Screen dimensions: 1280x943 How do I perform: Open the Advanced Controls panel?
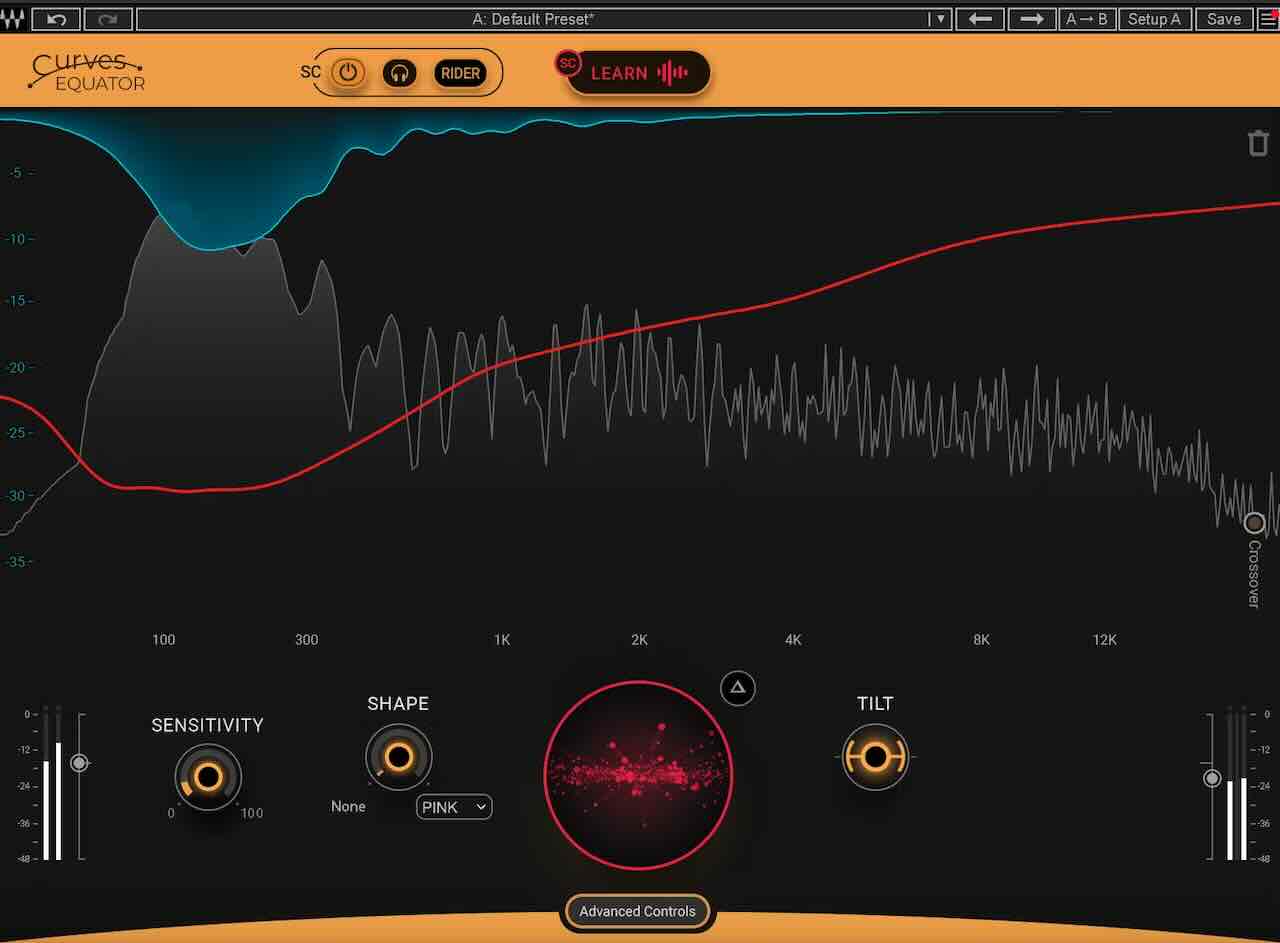637,911
